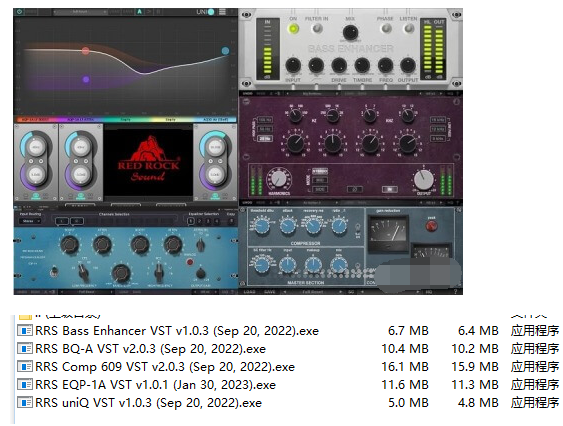This screenshot has height=426, width=563.
Task: Click the BQ-A HARMONICS knob
Action: coord(278,178)
